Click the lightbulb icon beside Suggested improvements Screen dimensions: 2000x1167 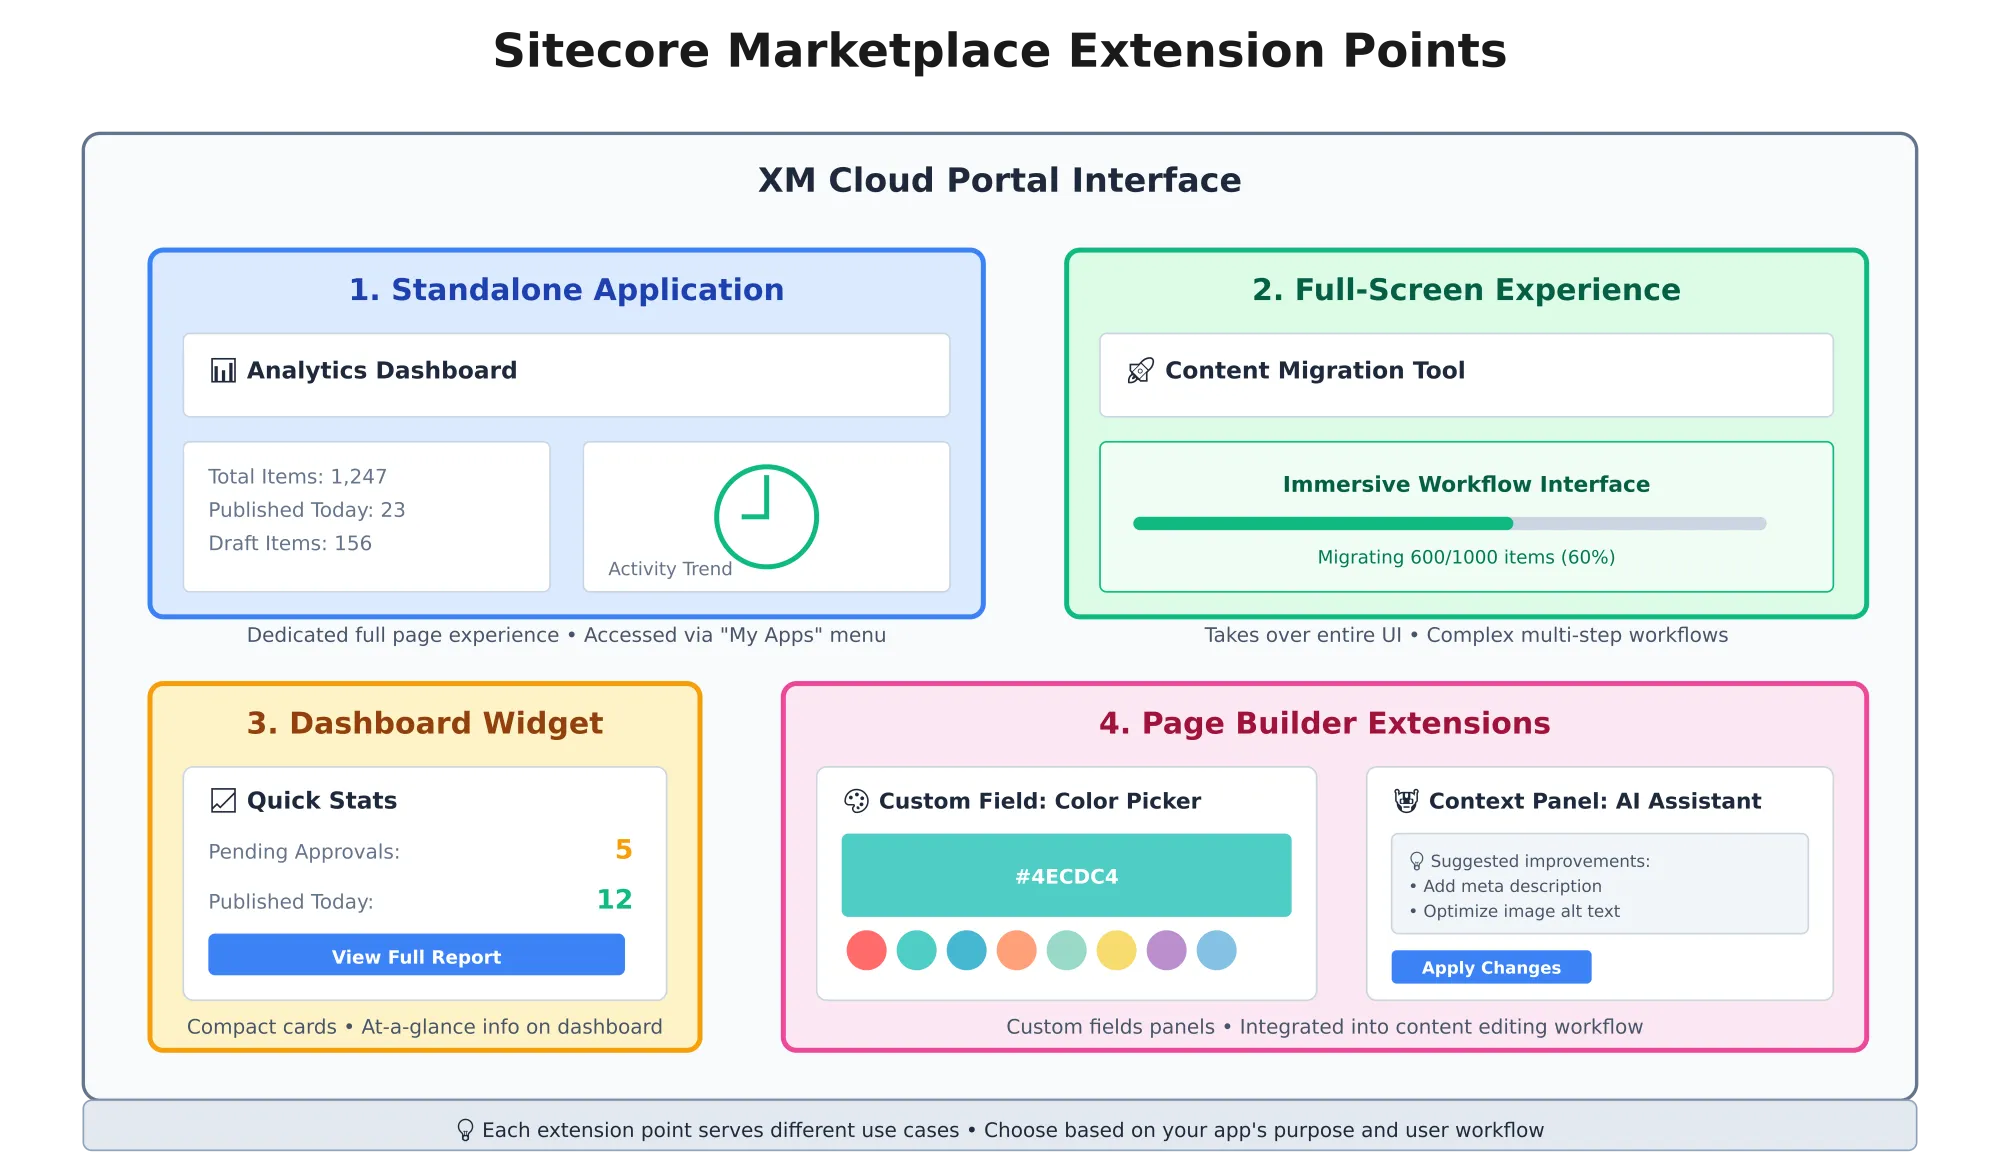click(1416, 861)
